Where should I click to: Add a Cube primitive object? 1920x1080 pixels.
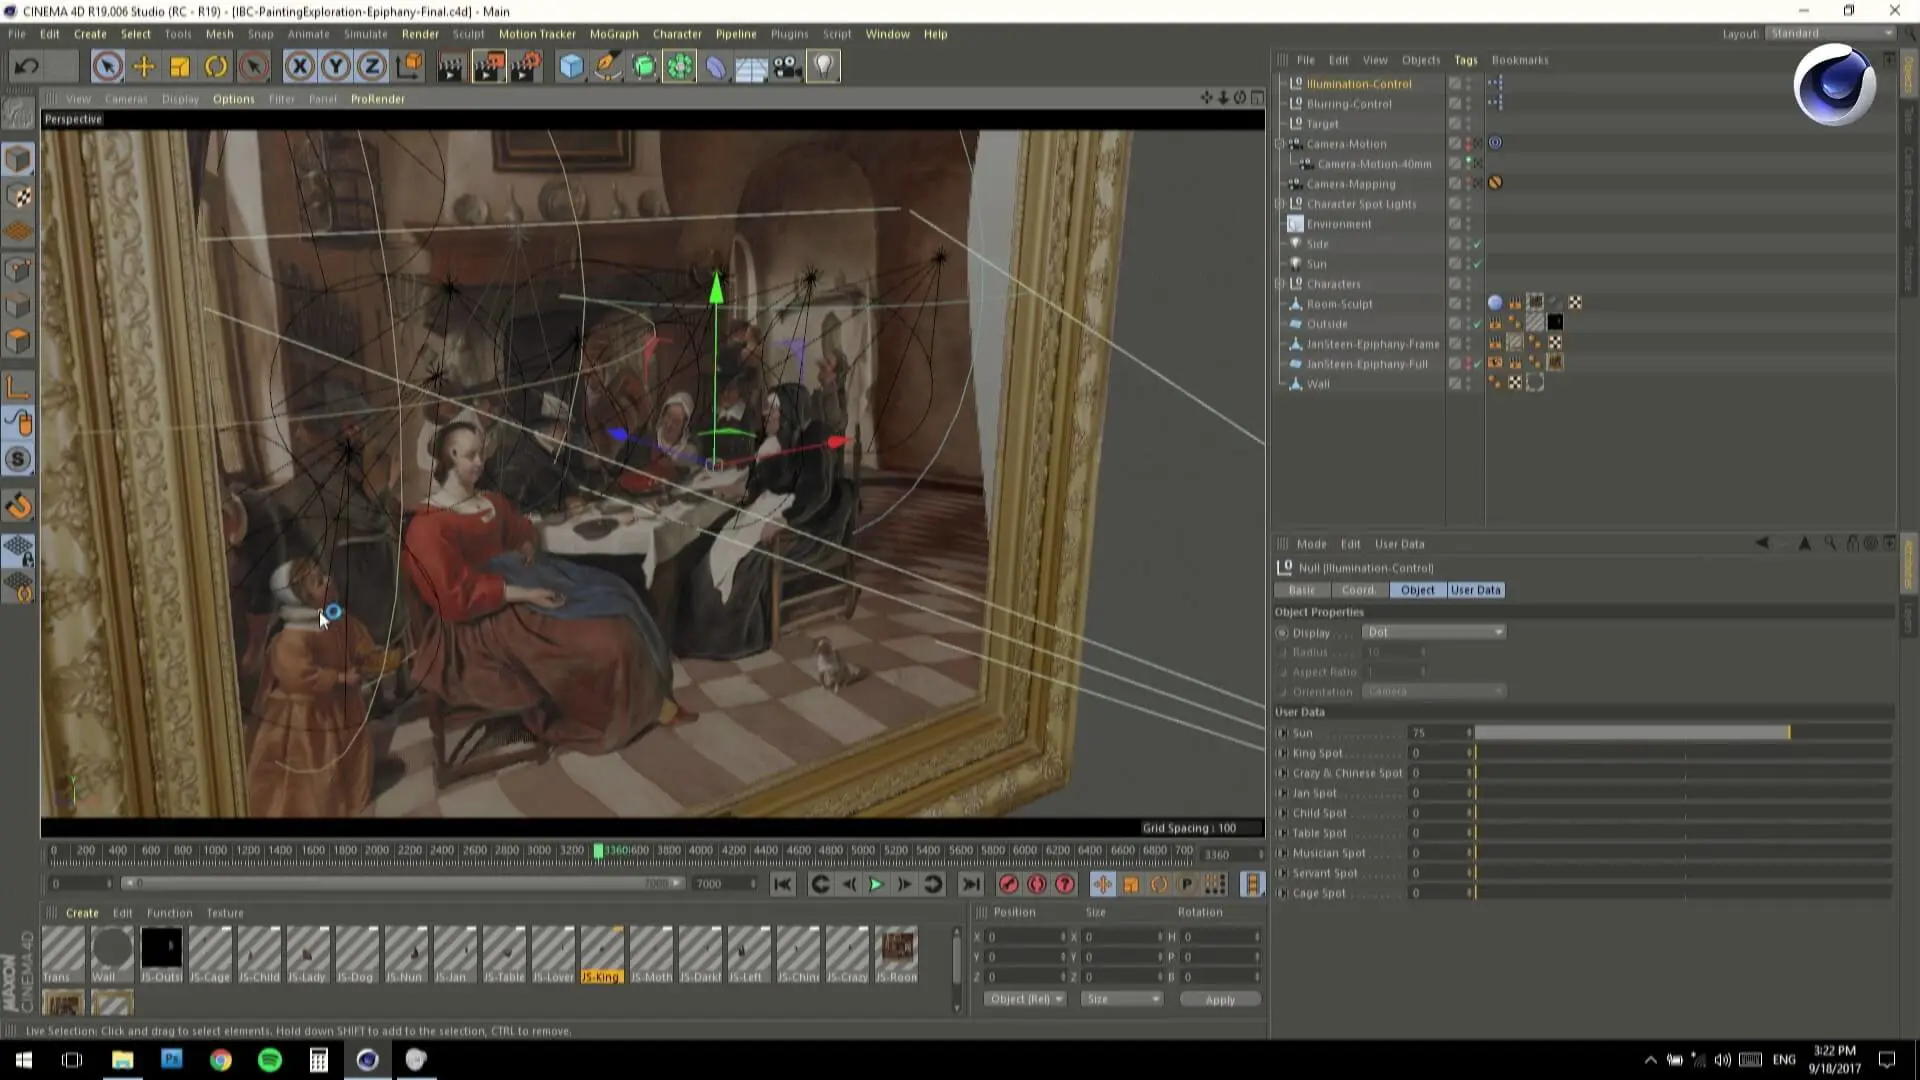(x=571, y=67)
